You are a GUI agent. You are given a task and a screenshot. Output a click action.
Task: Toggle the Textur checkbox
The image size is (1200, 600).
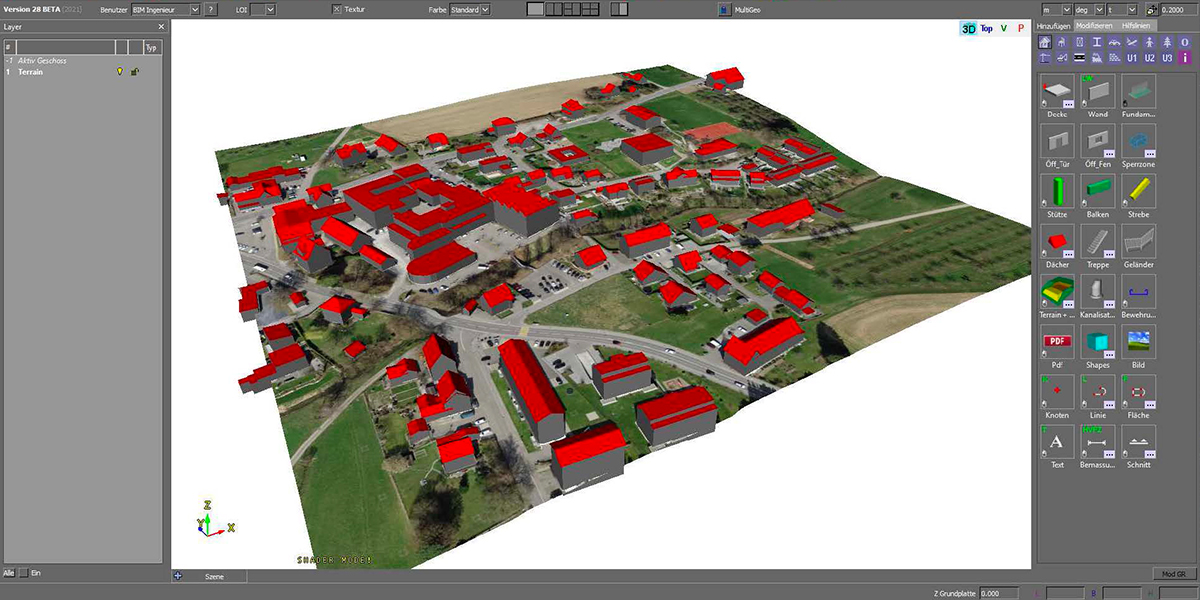coord(337,9)
